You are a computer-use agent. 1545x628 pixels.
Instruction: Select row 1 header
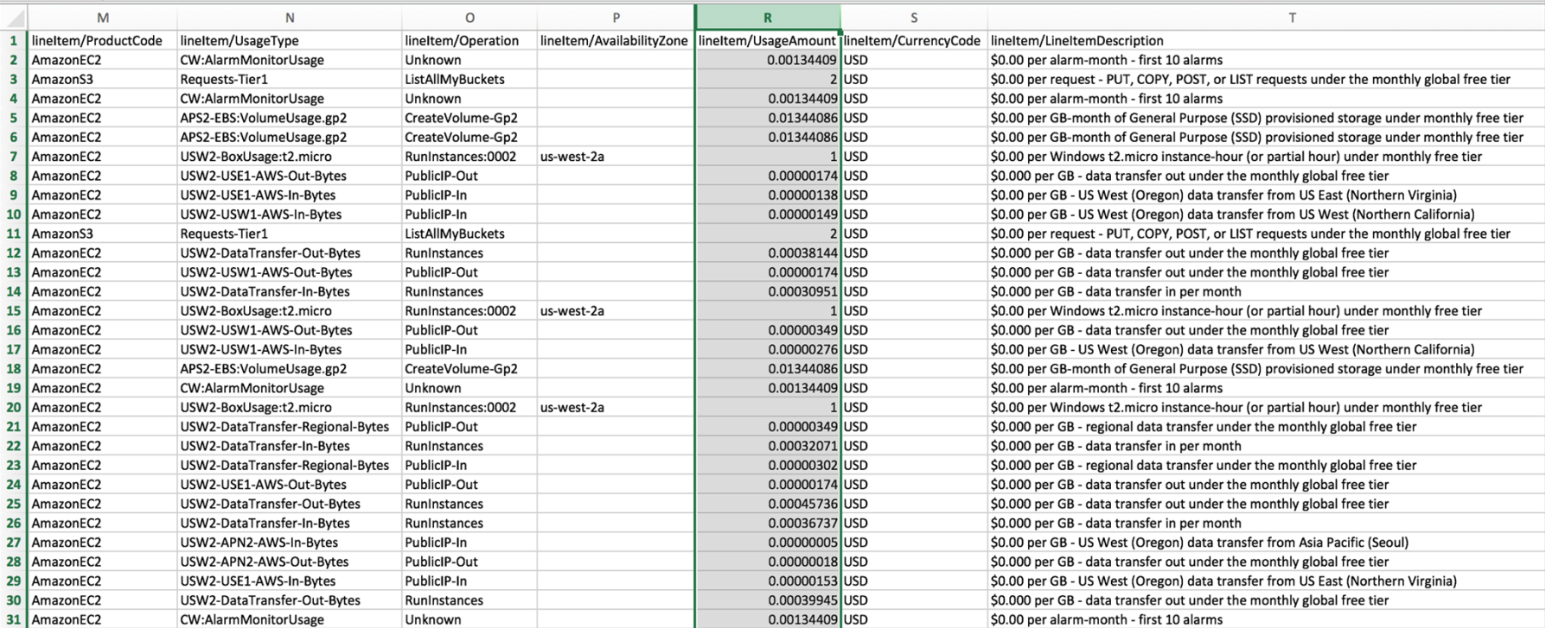pos(14,41)
